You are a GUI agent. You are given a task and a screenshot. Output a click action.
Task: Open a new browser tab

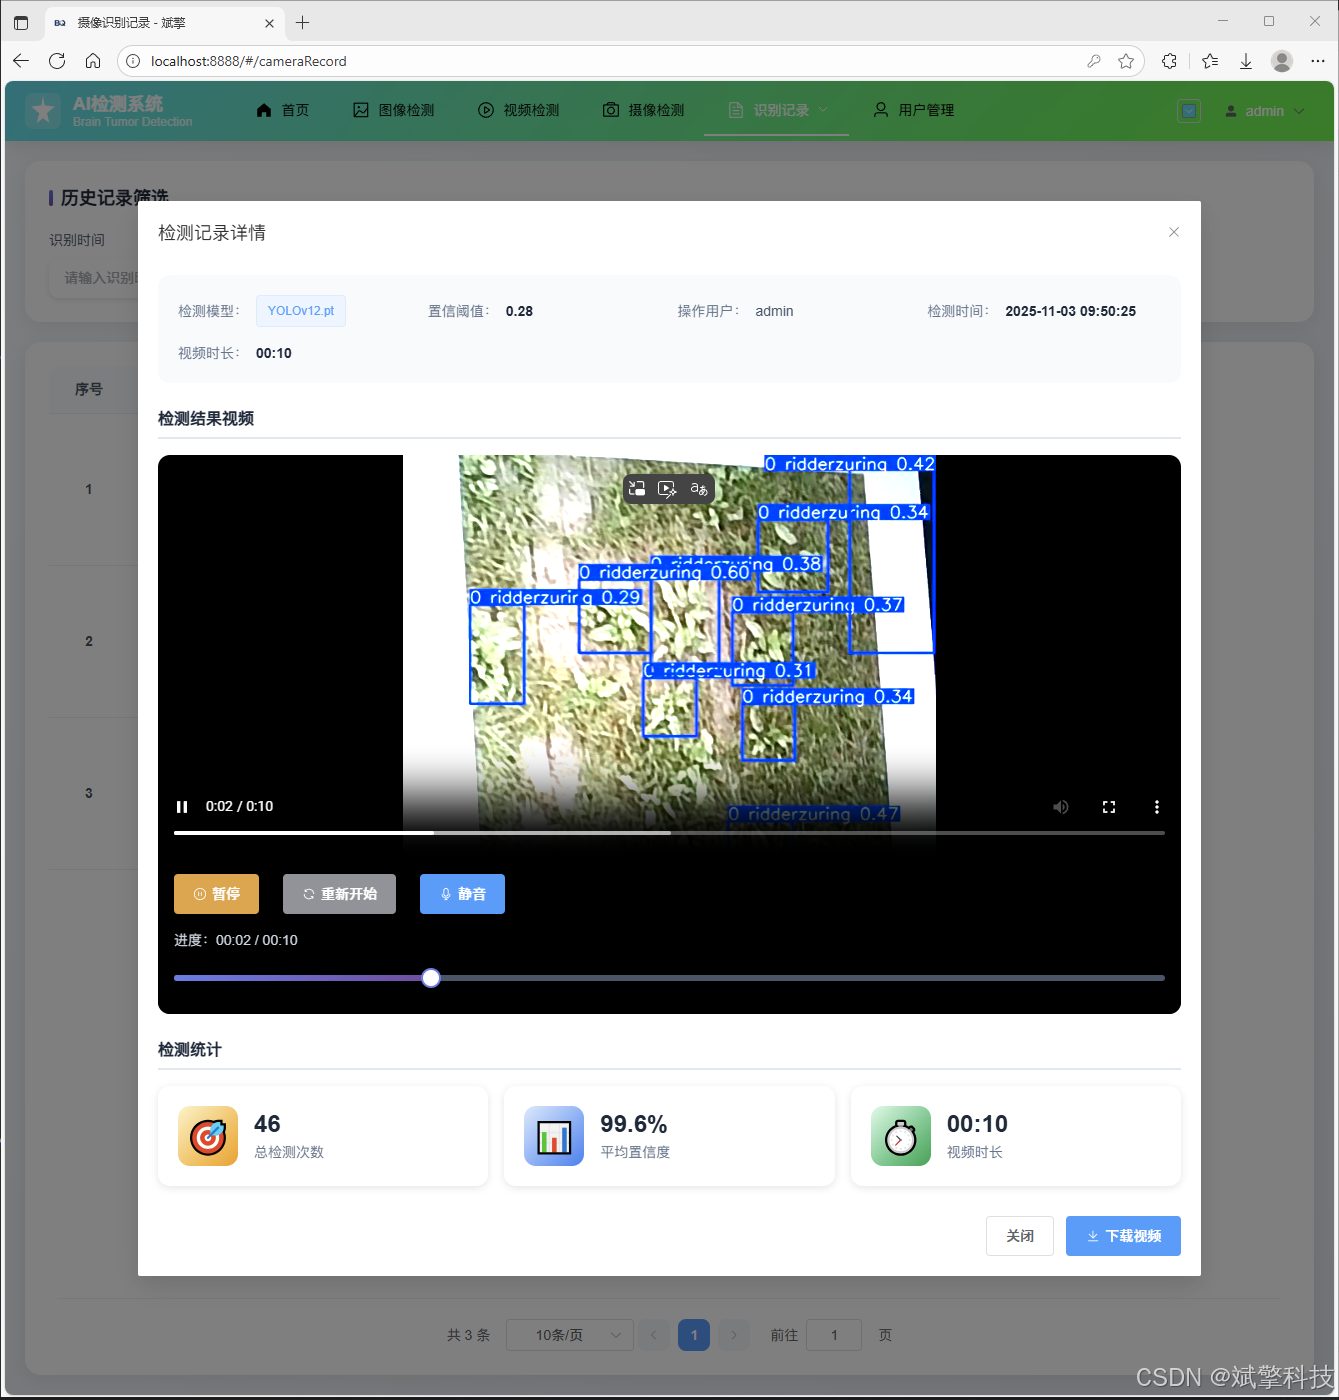(x=303, y=22)
